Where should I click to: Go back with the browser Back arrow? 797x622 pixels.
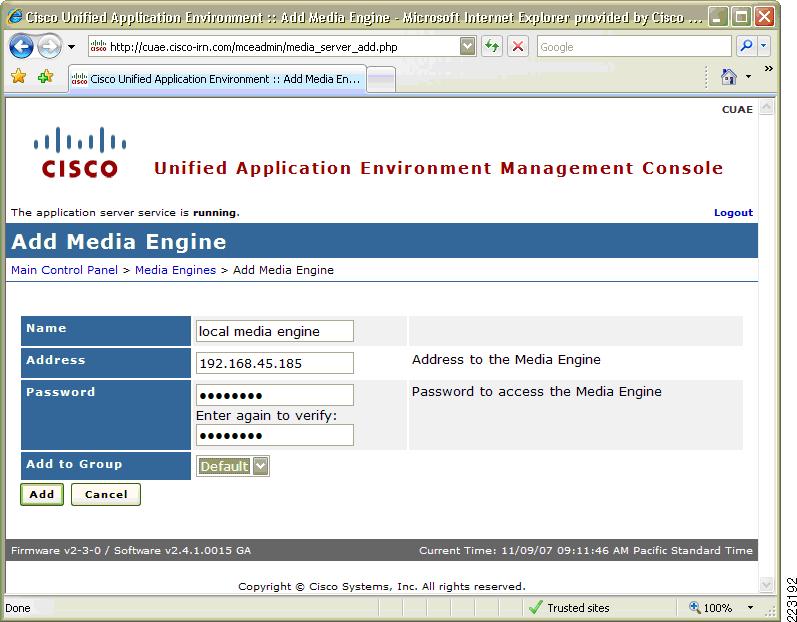tap(21, 47)
